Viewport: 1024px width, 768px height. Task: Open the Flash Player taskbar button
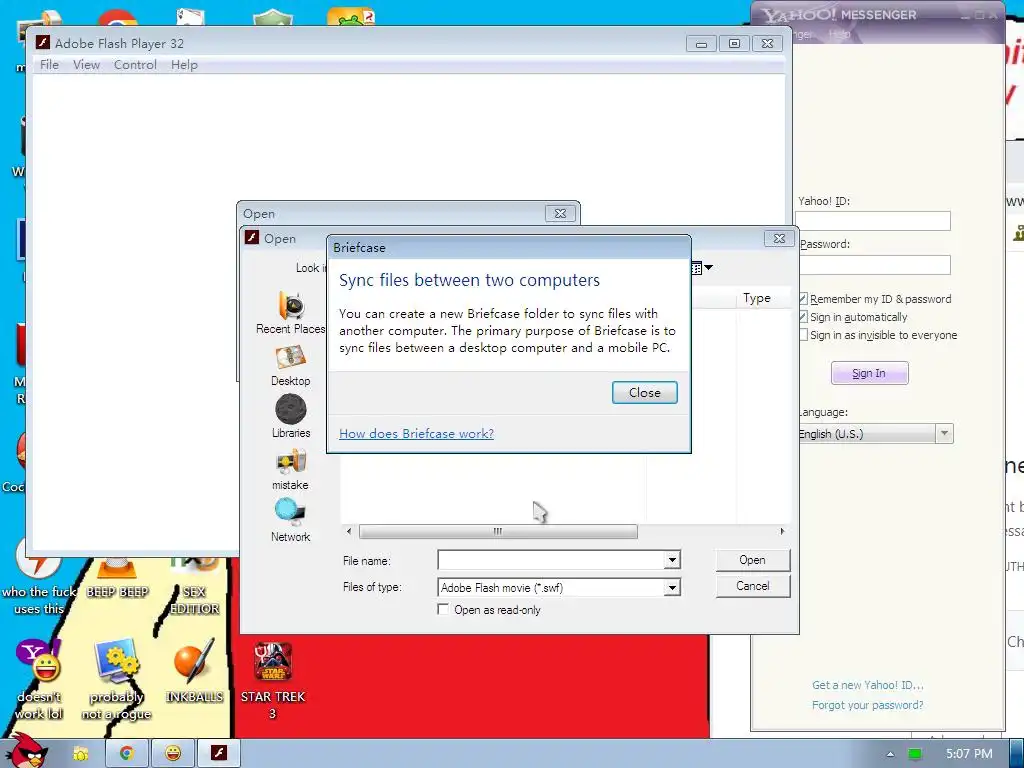point(219,753)
